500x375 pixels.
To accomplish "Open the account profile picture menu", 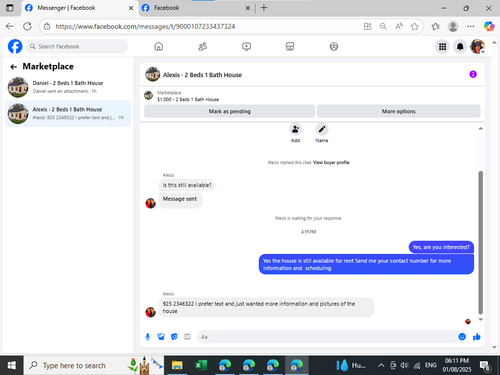I will [477, 46].
